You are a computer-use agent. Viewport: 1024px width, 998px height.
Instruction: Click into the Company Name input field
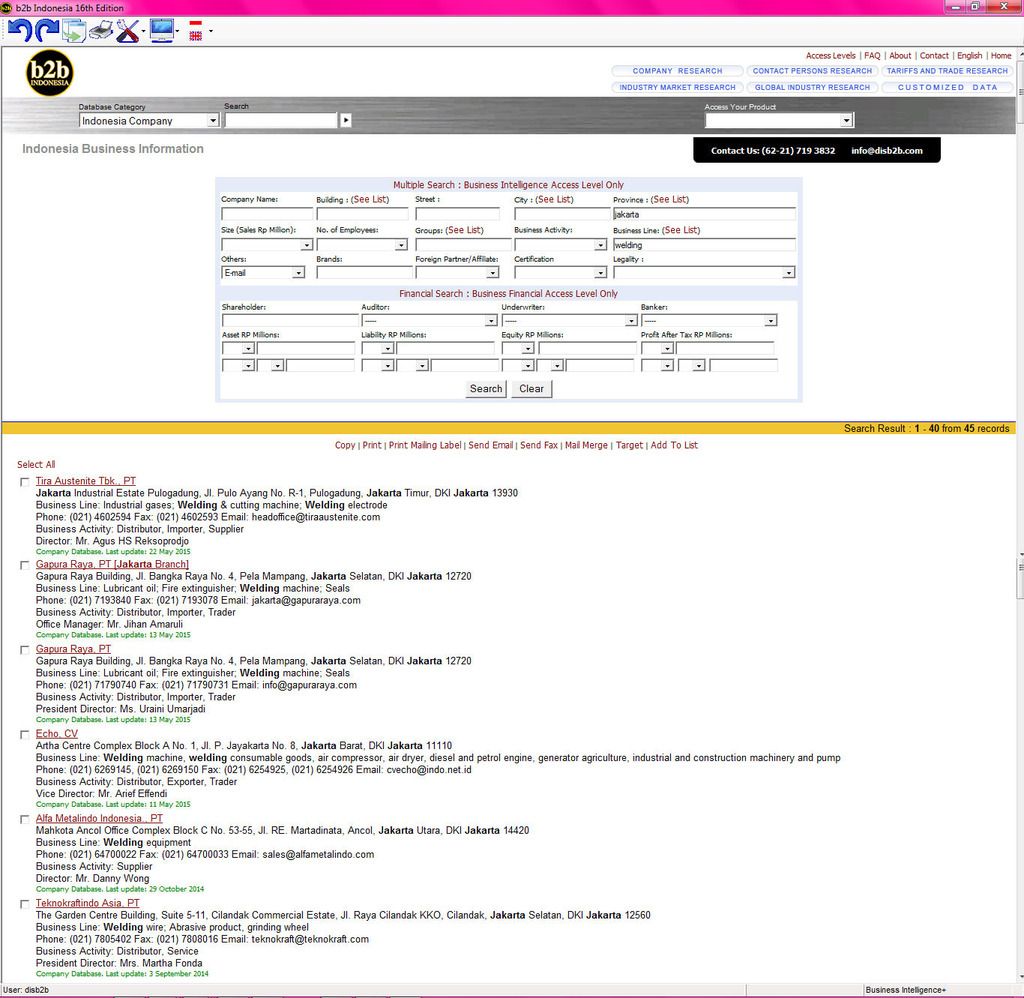pos(267,214)
